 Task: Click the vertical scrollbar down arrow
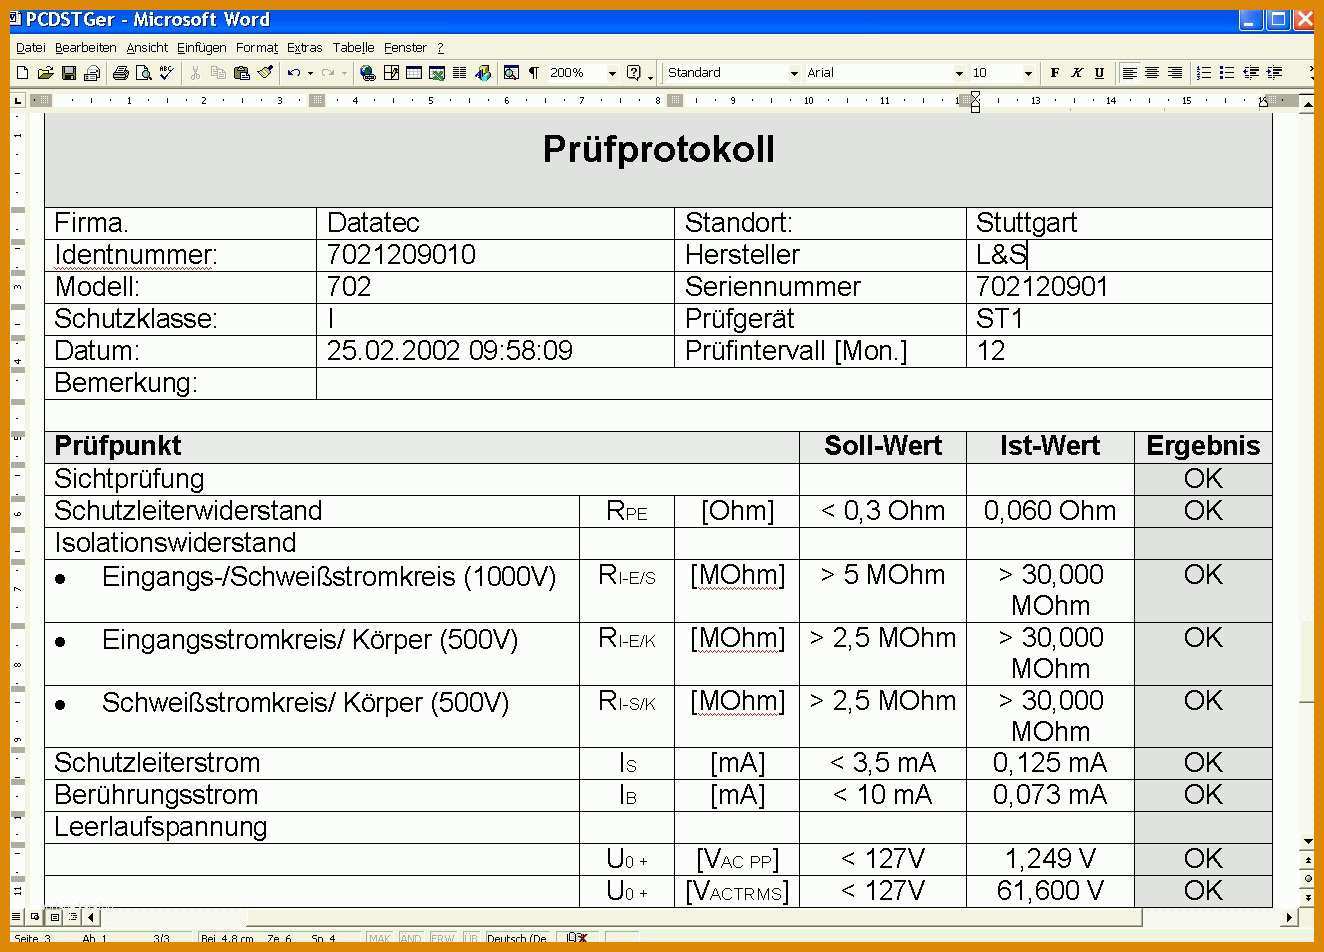[x=1307, y=842]
